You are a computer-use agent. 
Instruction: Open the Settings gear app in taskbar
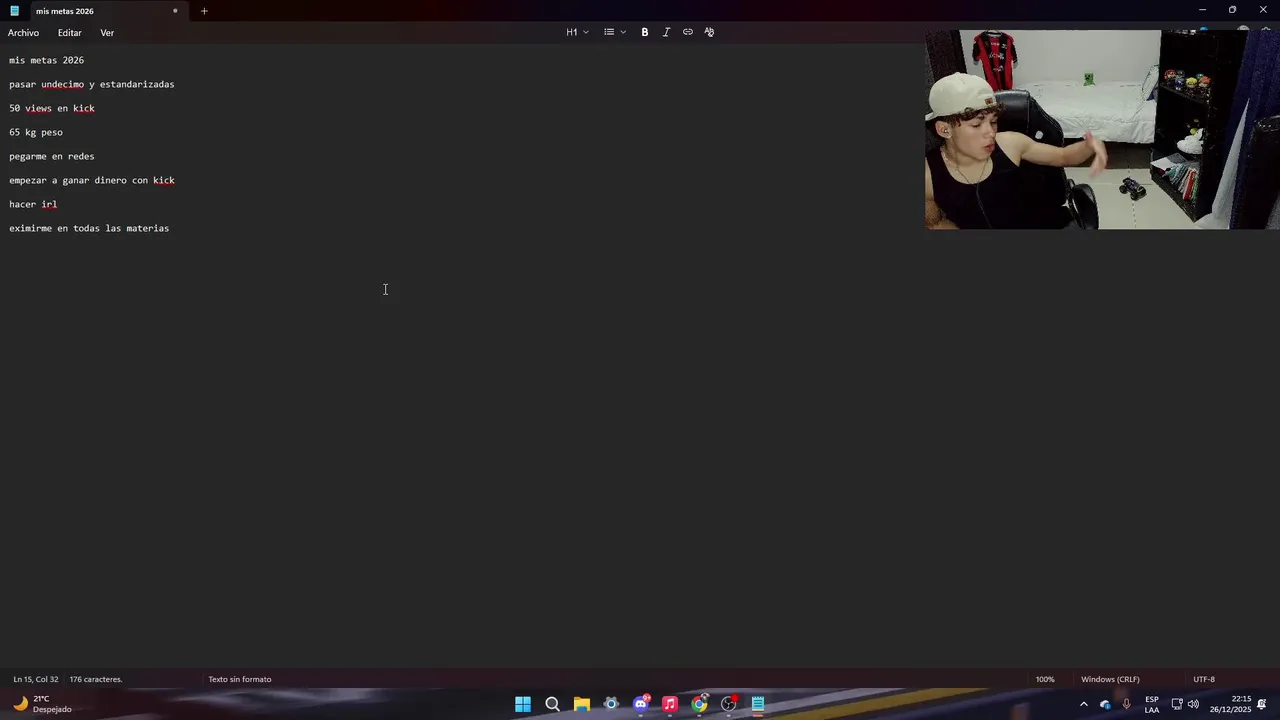pyautogui.click(x=611, y=704)
